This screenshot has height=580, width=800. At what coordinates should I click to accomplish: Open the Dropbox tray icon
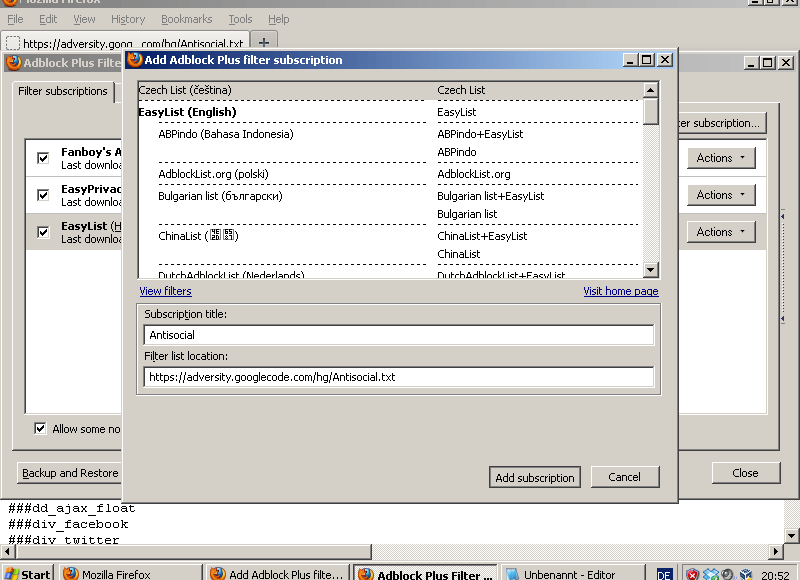(711, 574)
